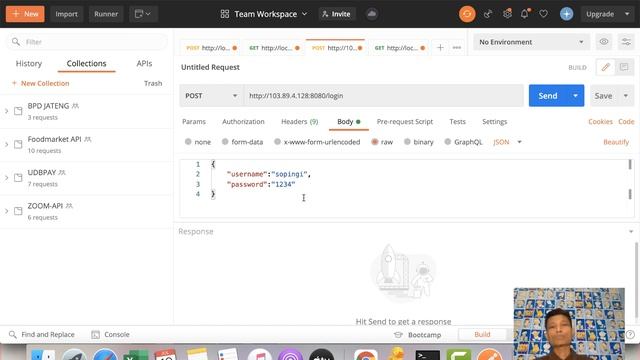Click the heart icon in header
This screenshot has height=360, width=640.
[x=543, y=14]
